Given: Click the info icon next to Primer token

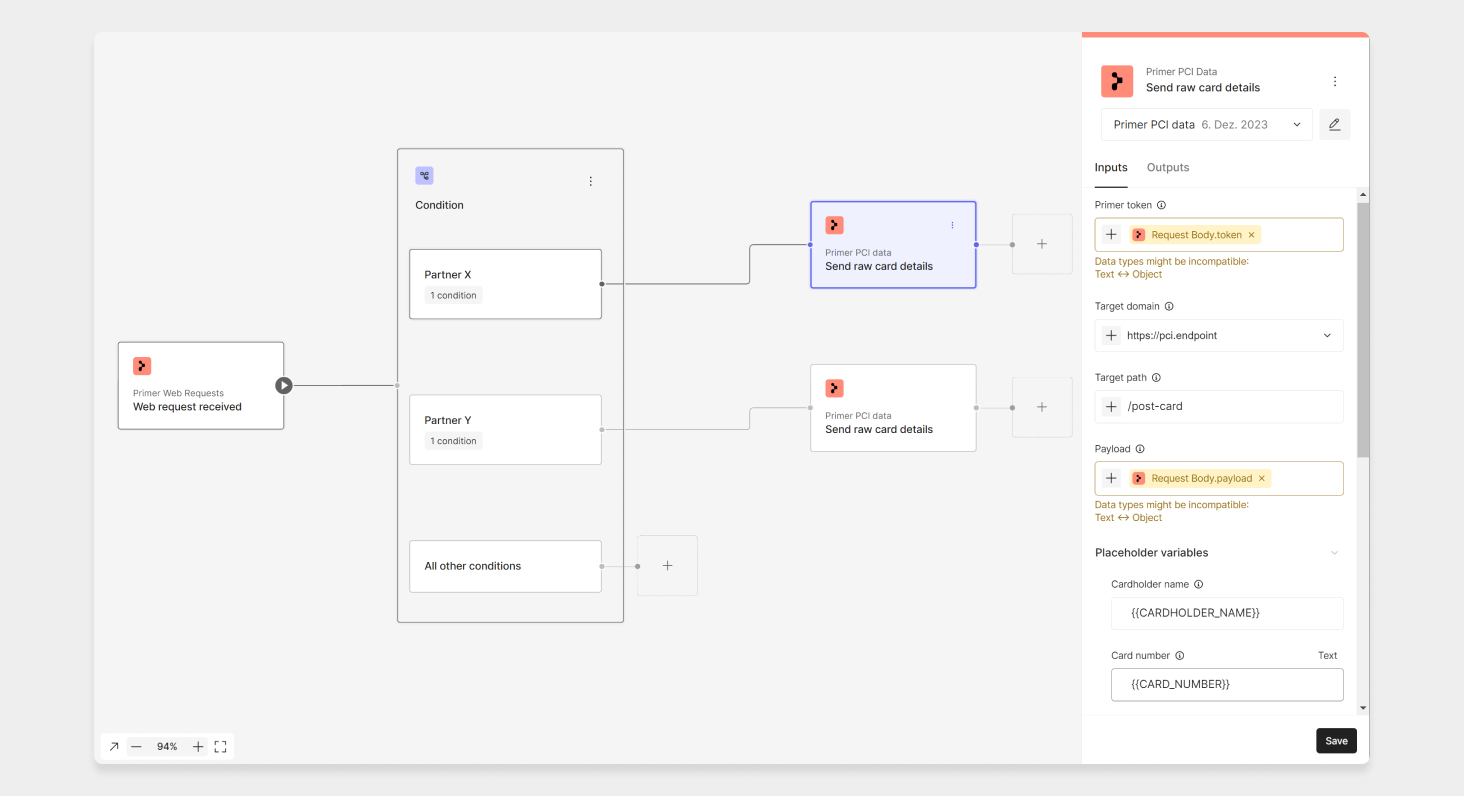Looking at the screenshot, I should tap(1161, 205).
